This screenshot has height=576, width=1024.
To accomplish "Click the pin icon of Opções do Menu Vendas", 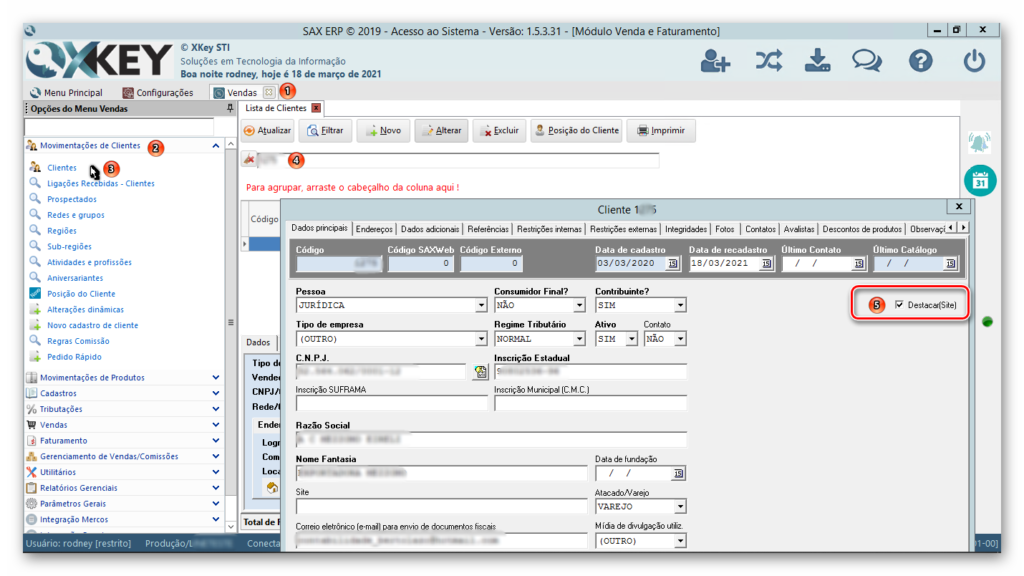I will [230, 108].
